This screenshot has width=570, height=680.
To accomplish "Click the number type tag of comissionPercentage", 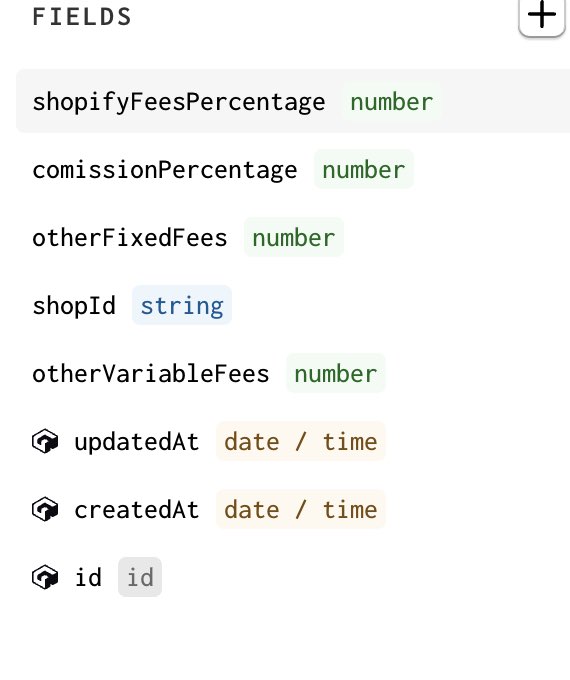I will pos(364,169).
